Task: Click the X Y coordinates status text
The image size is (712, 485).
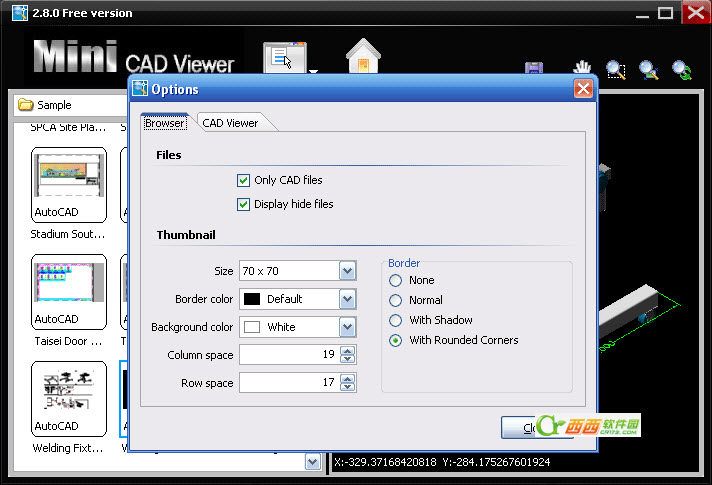Action: pos(442,462)
